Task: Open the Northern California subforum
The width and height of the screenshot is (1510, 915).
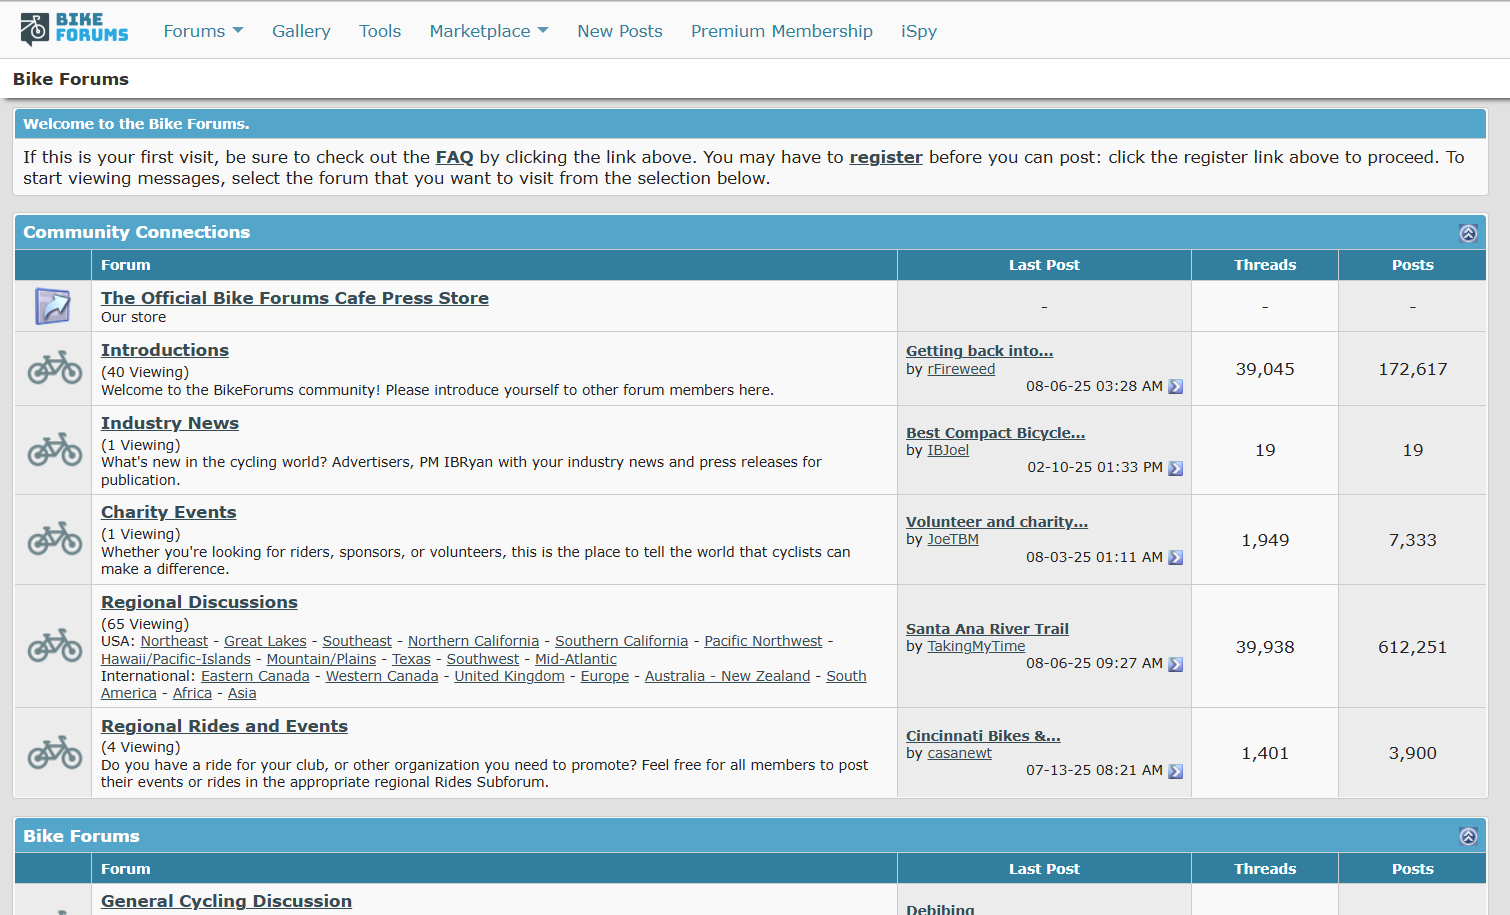Action: (473, 641)
